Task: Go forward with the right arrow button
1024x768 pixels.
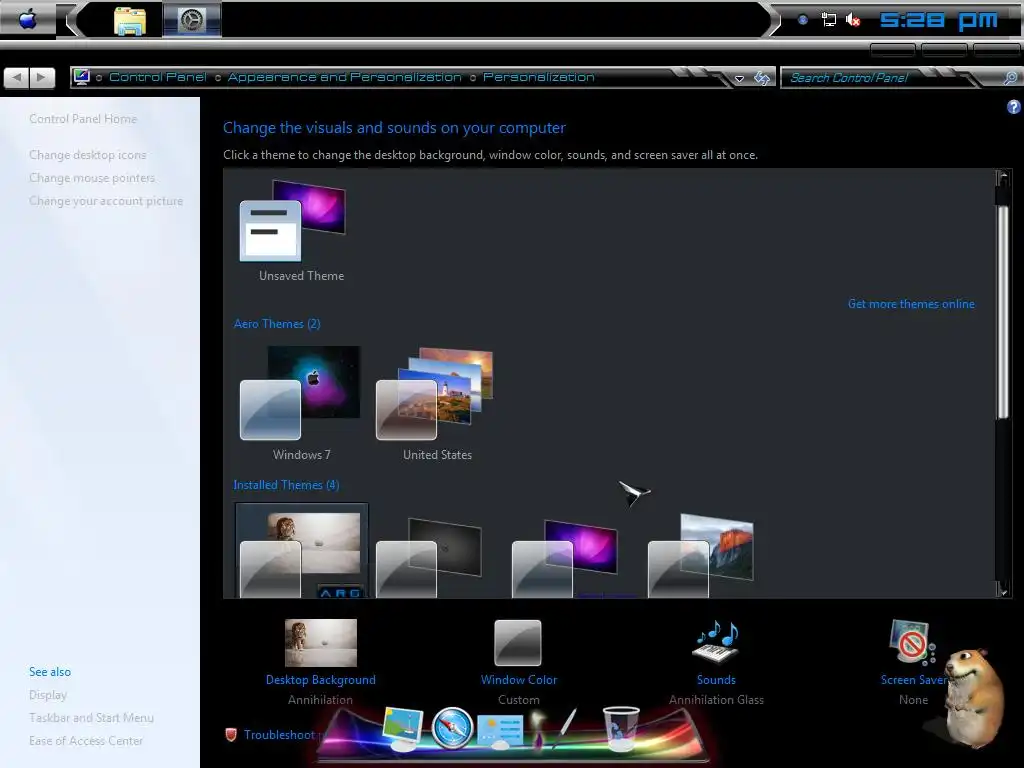Action: click(42, 78)
